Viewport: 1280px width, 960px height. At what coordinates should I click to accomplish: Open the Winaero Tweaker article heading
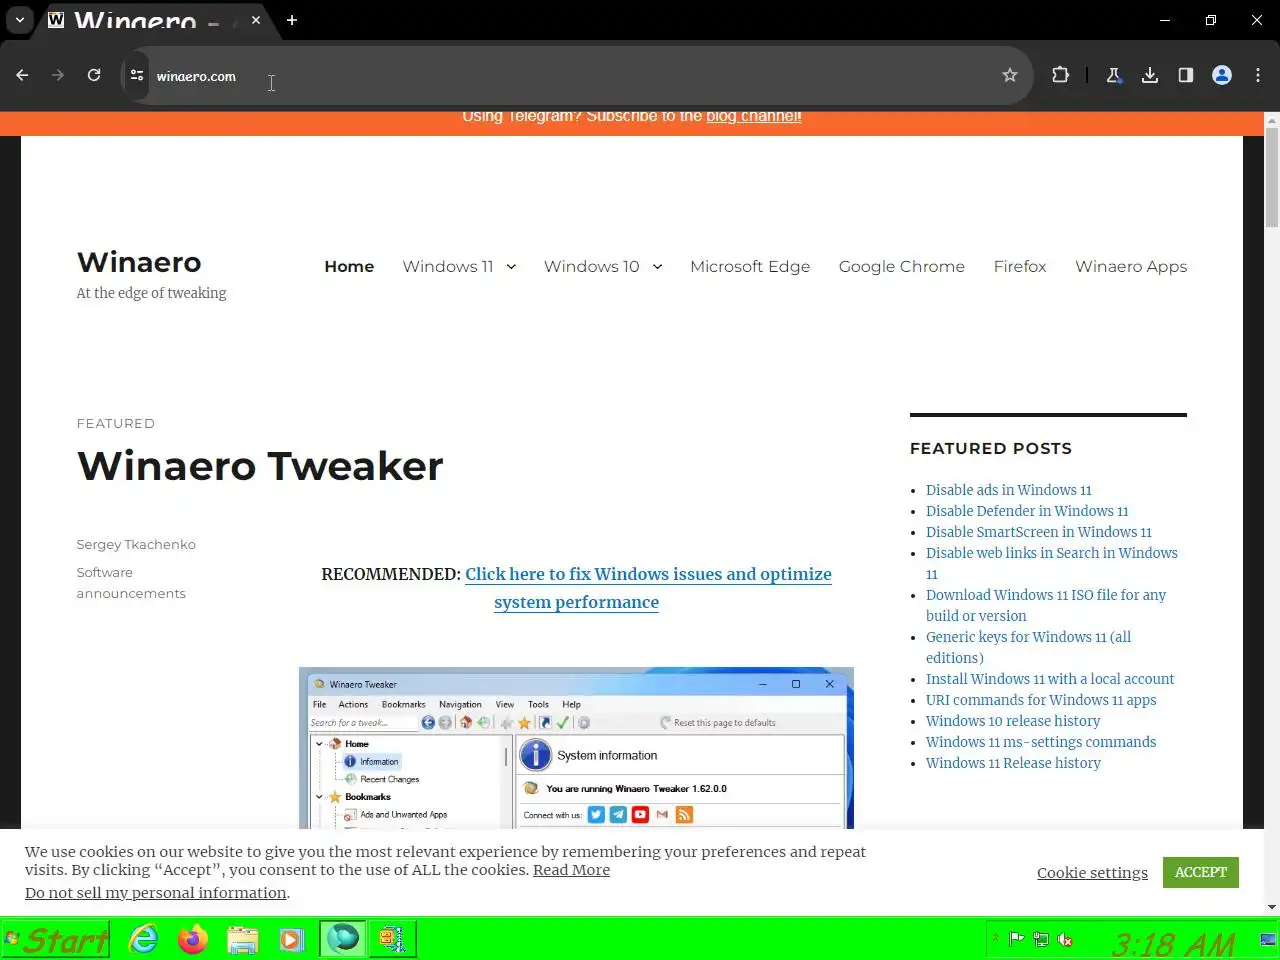click(x=260, y=466)
